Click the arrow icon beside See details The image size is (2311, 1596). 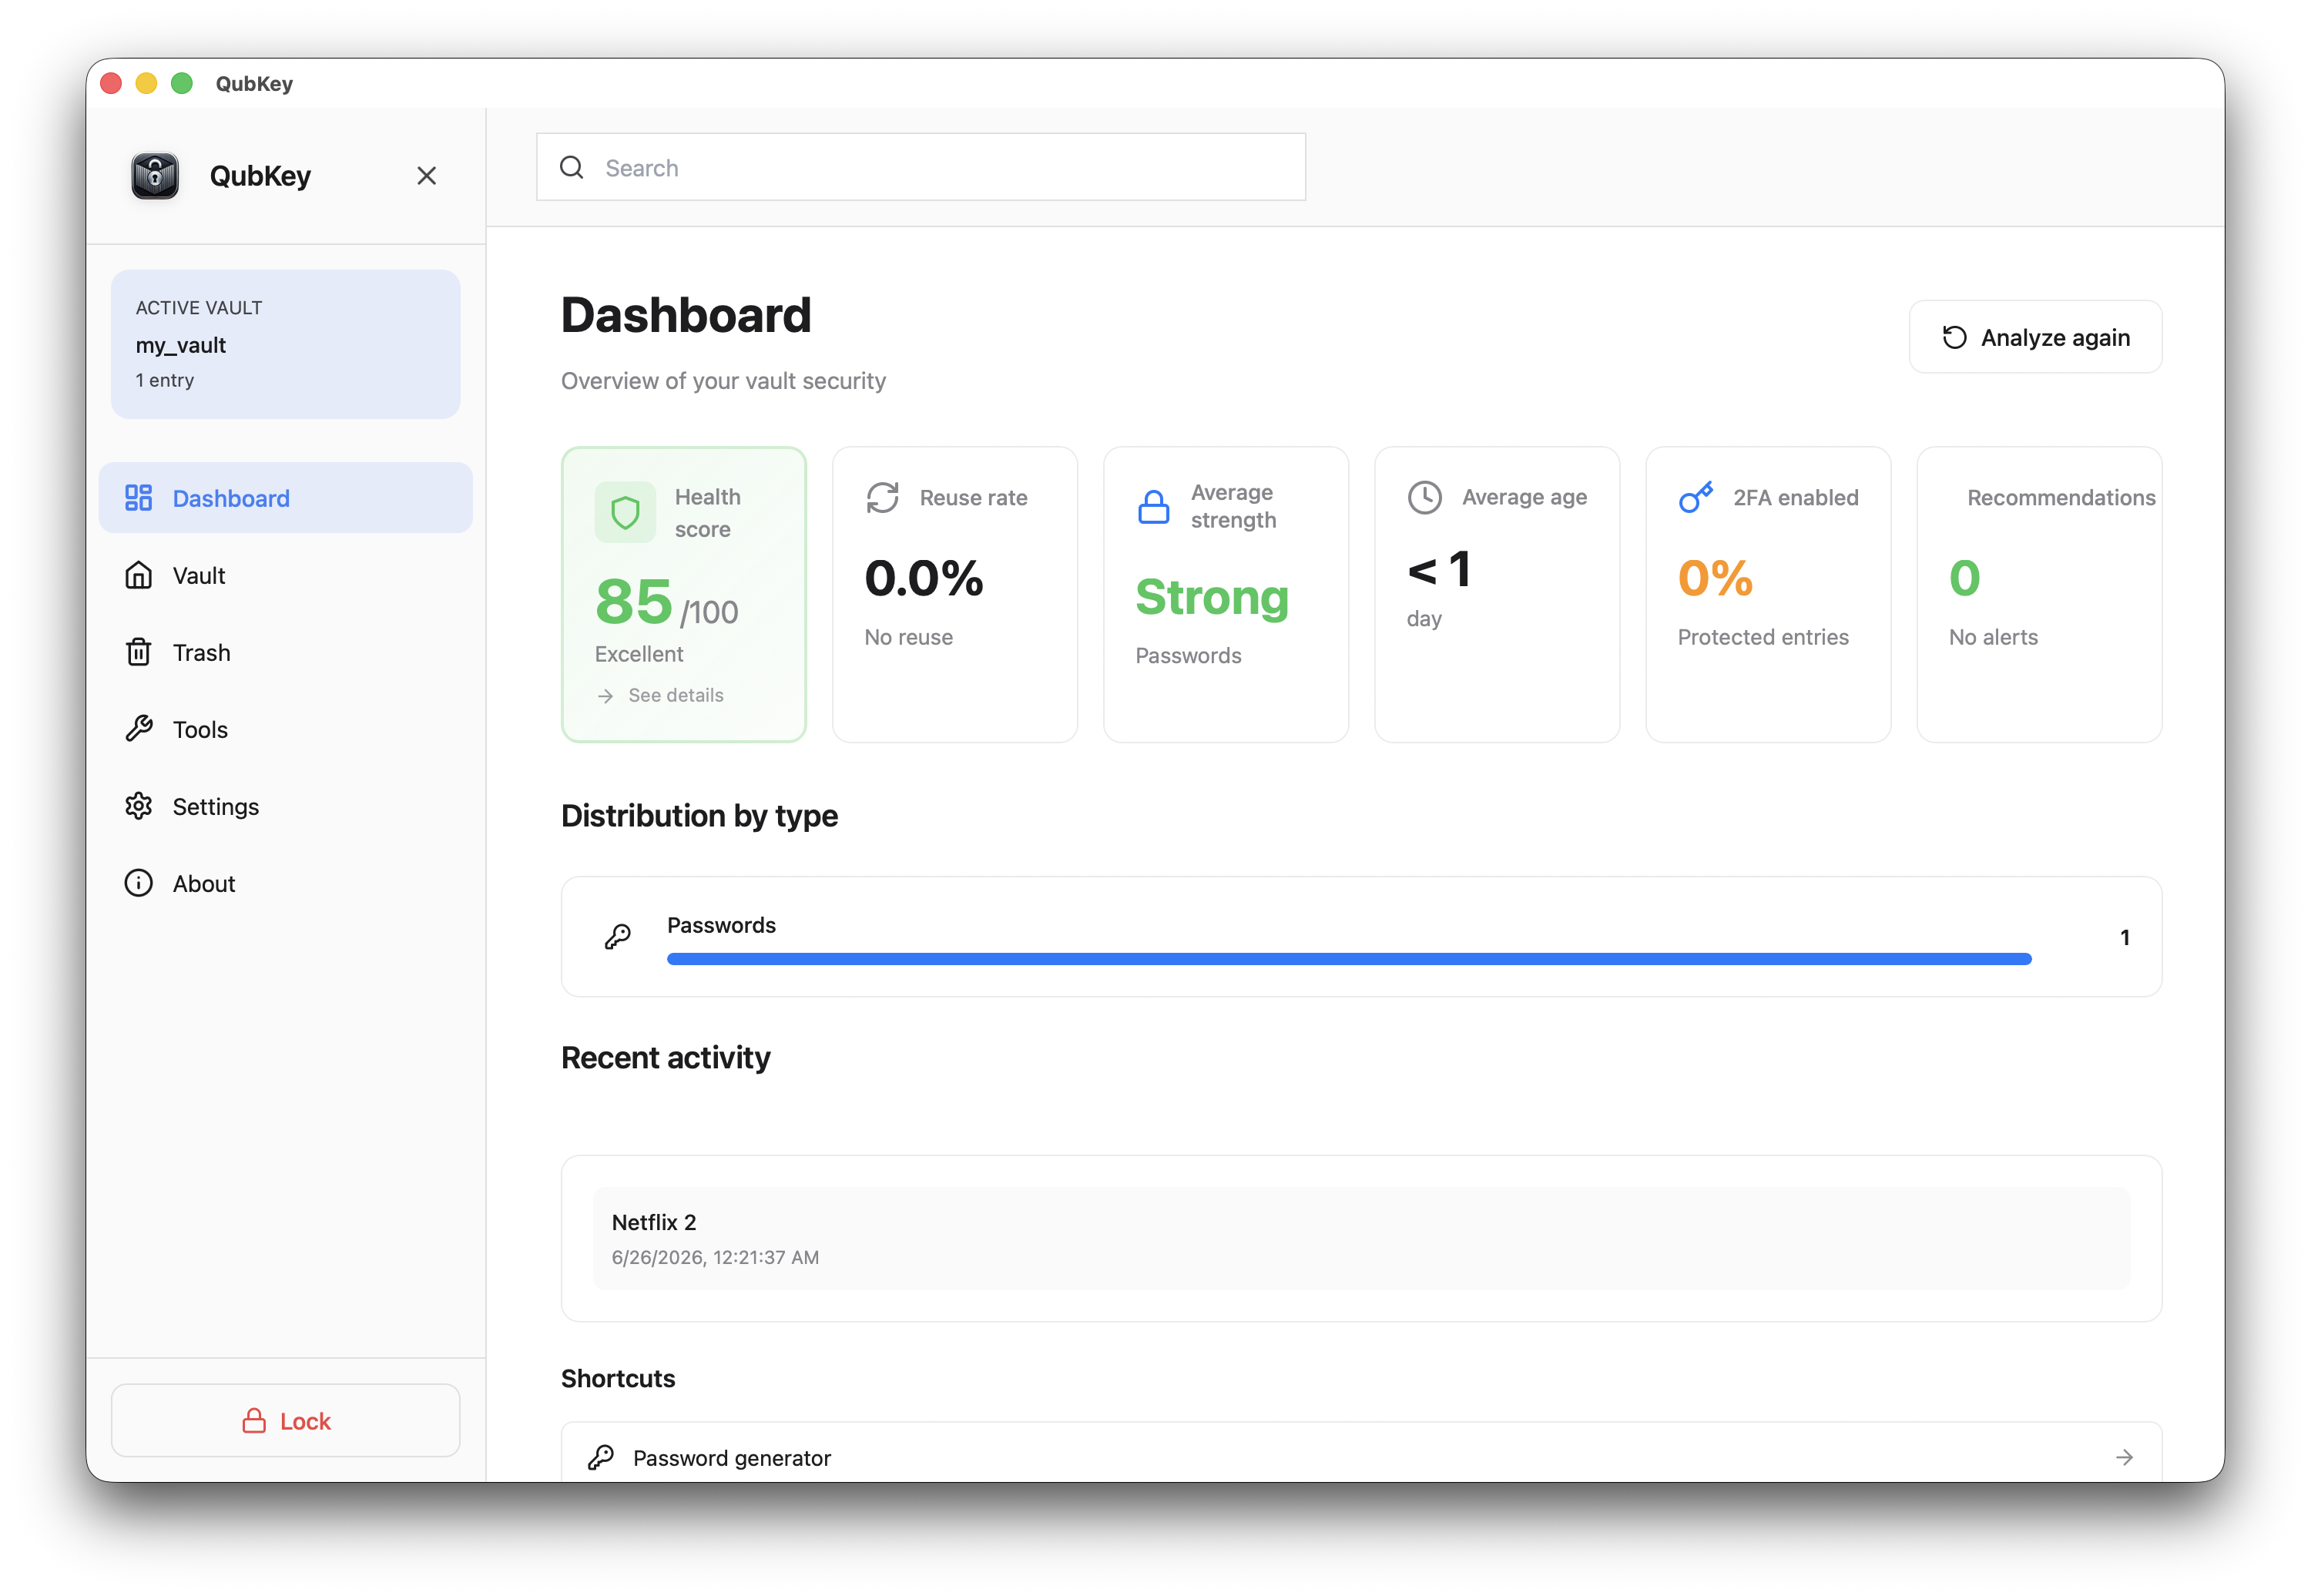click(605, 696)
